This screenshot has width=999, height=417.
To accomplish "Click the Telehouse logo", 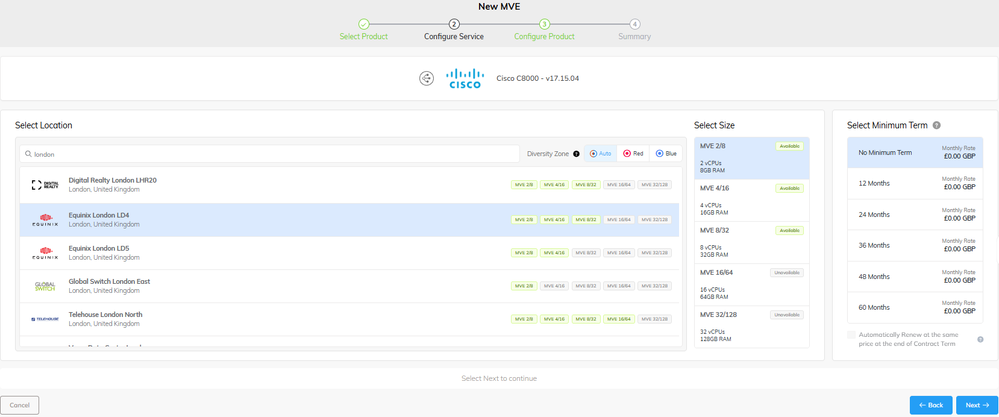I will [x=45, y=319].
